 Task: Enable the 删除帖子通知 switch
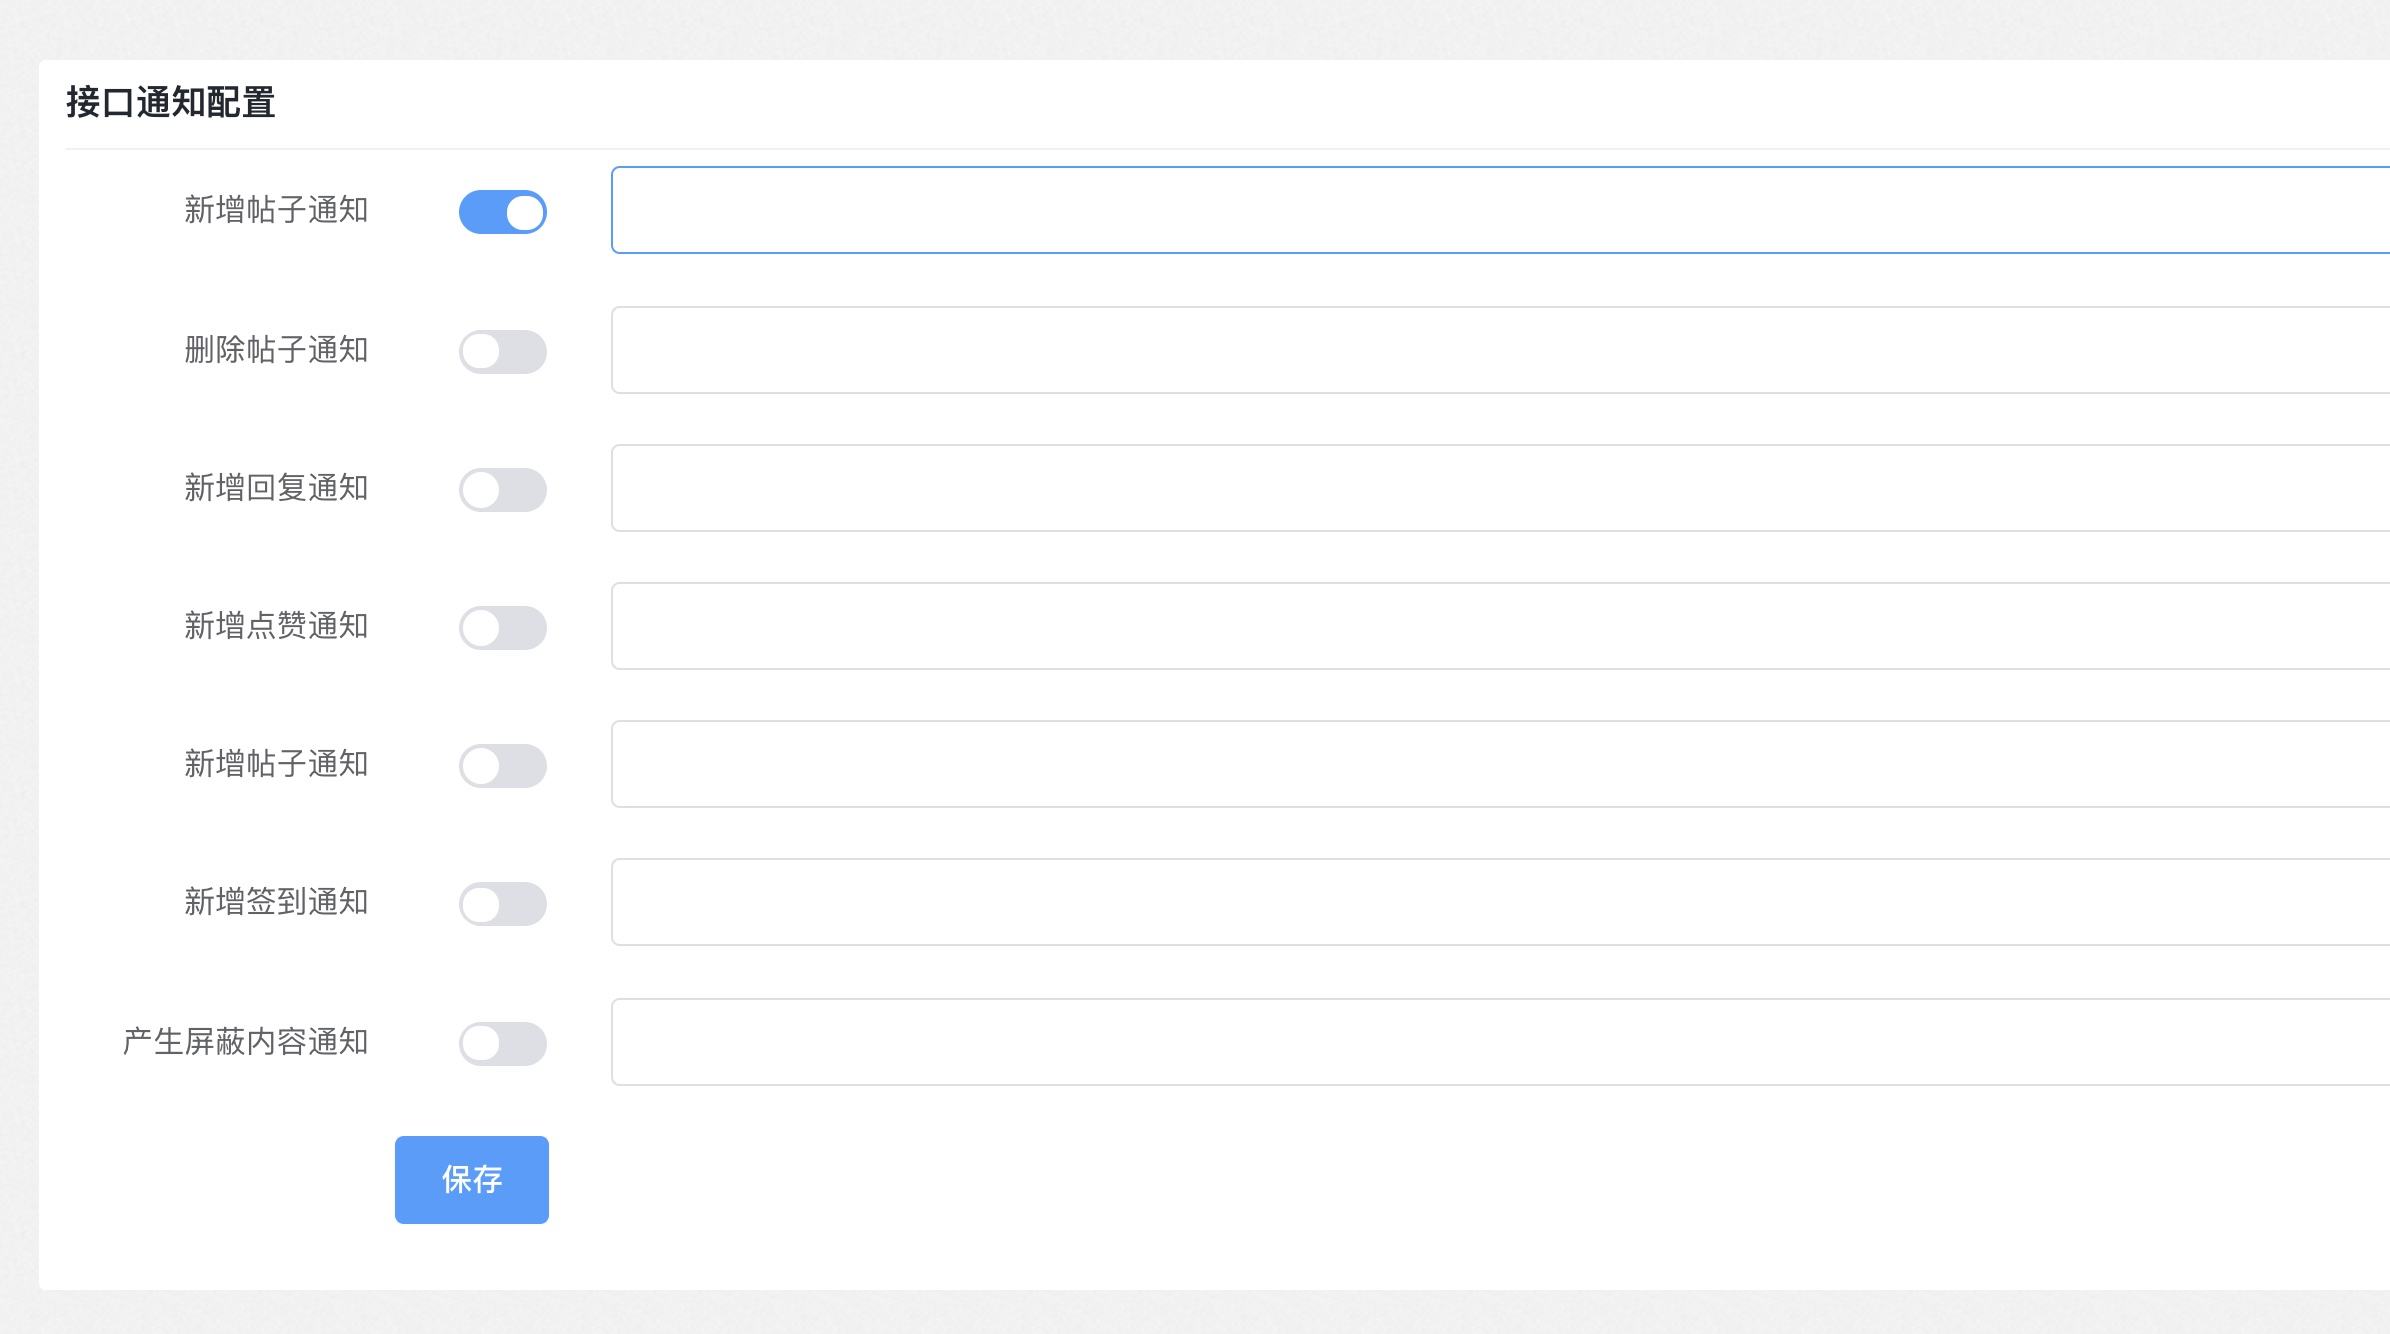click(x=503, y=352)
